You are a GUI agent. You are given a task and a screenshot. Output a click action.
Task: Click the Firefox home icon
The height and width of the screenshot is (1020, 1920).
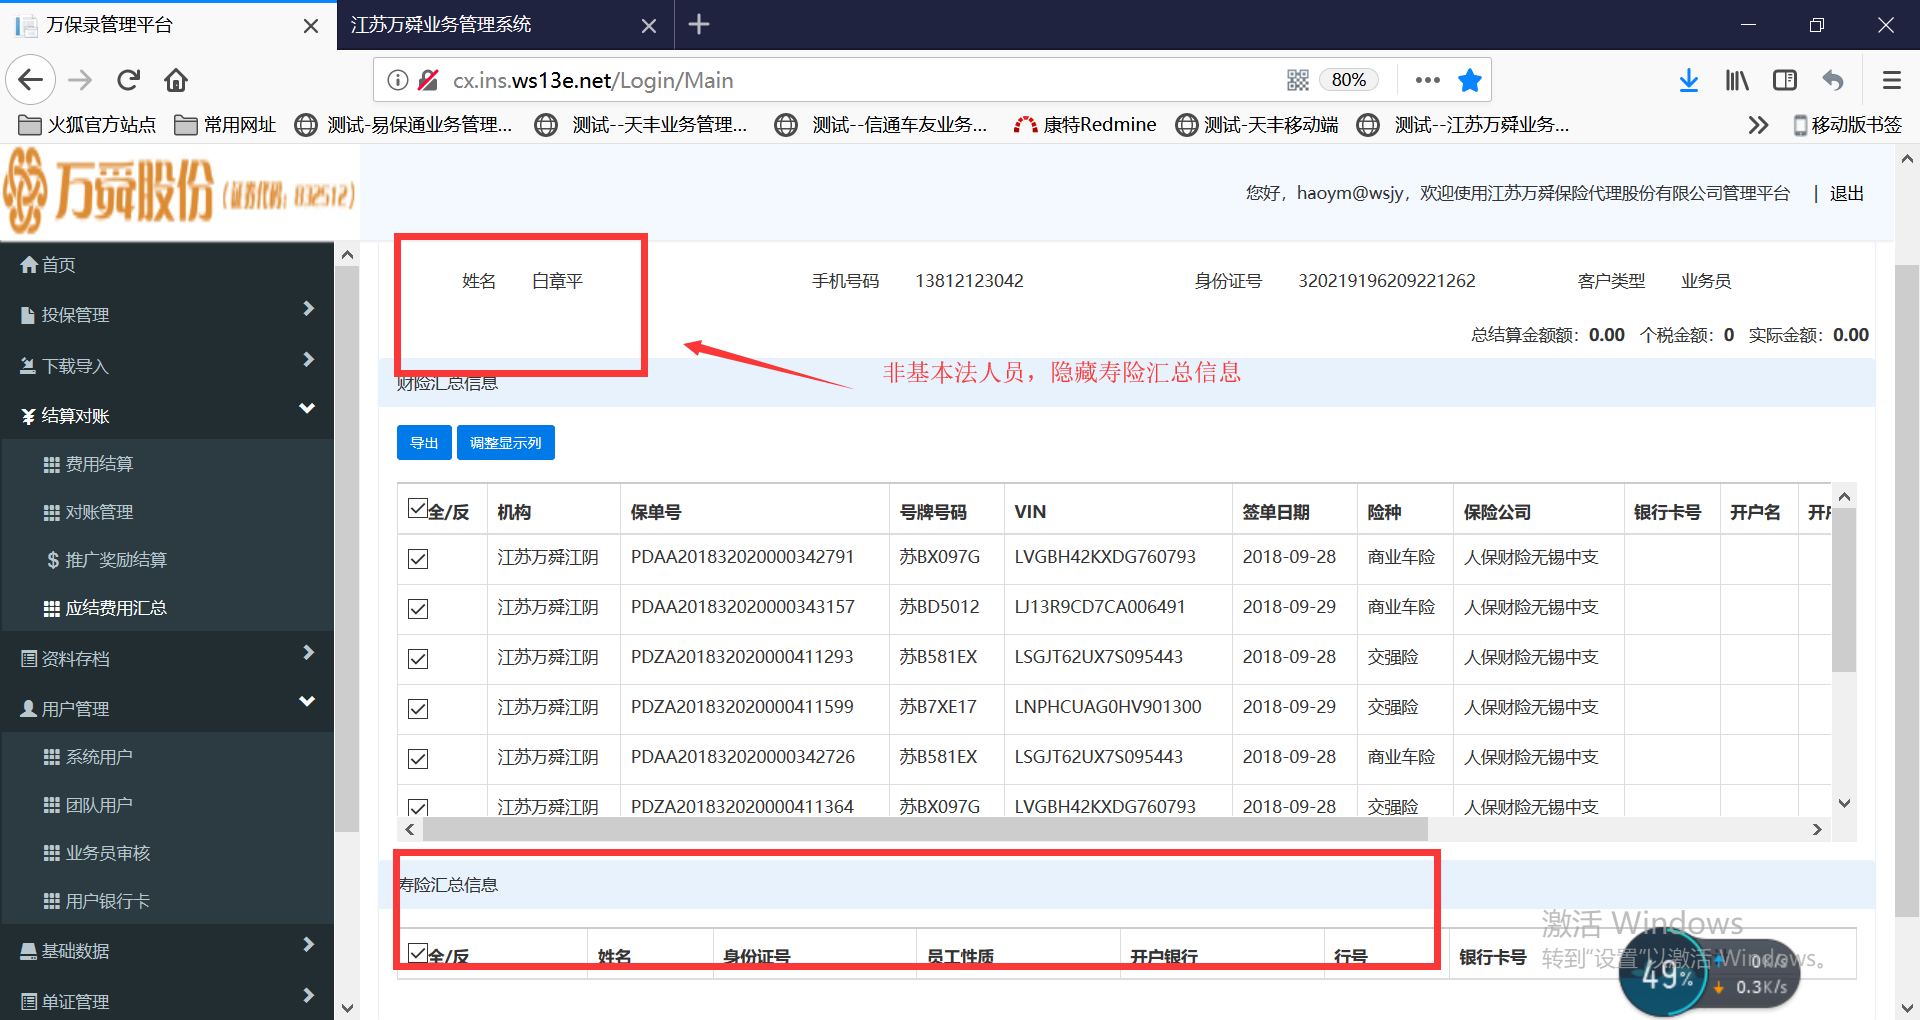(x=176, y=80)
